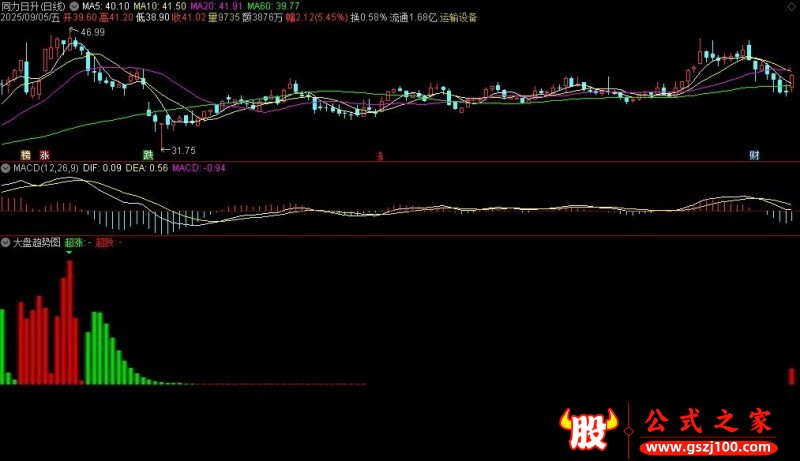This screenshot has width=800, height=461.
Task: Click the 大盘趋势图 indicator name
Action: pos(36,243)
